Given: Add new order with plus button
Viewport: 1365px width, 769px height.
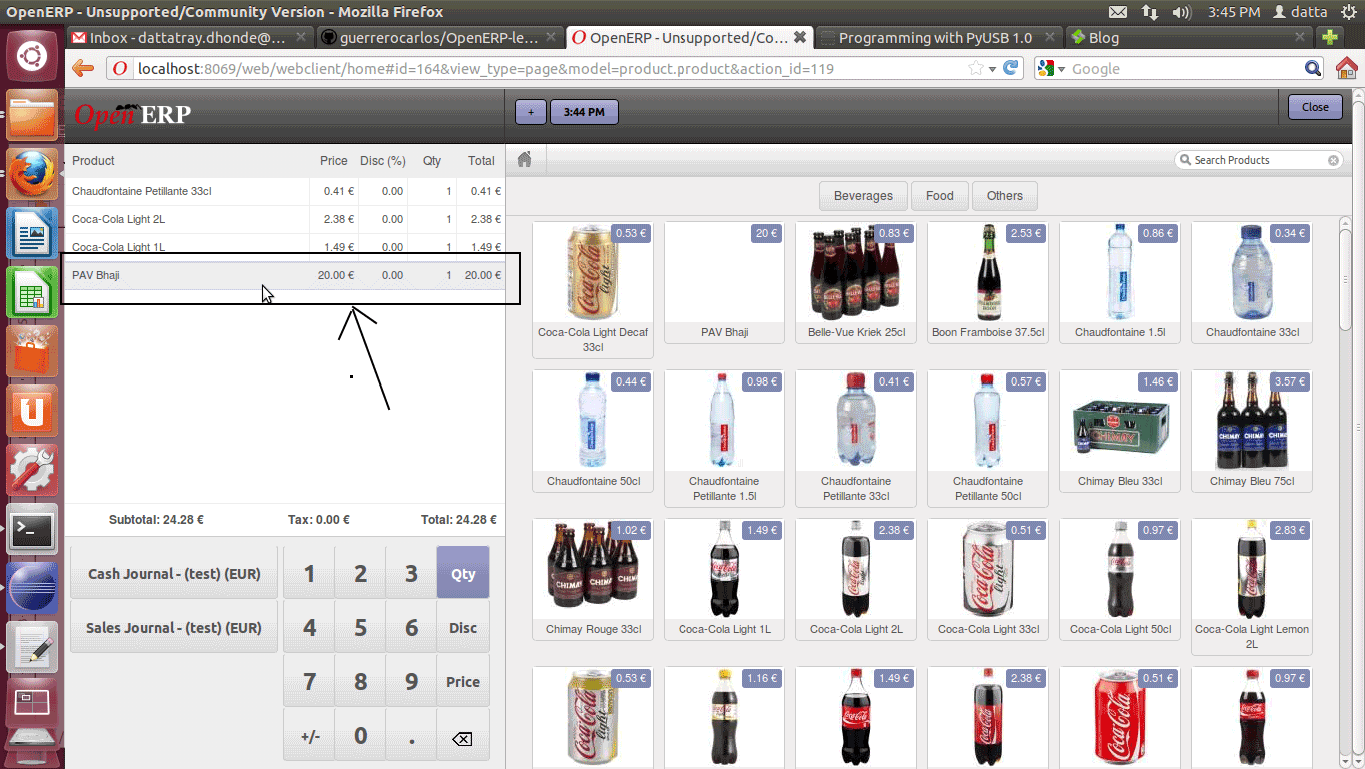Looking at the screenshot, I should click(530, 112).
